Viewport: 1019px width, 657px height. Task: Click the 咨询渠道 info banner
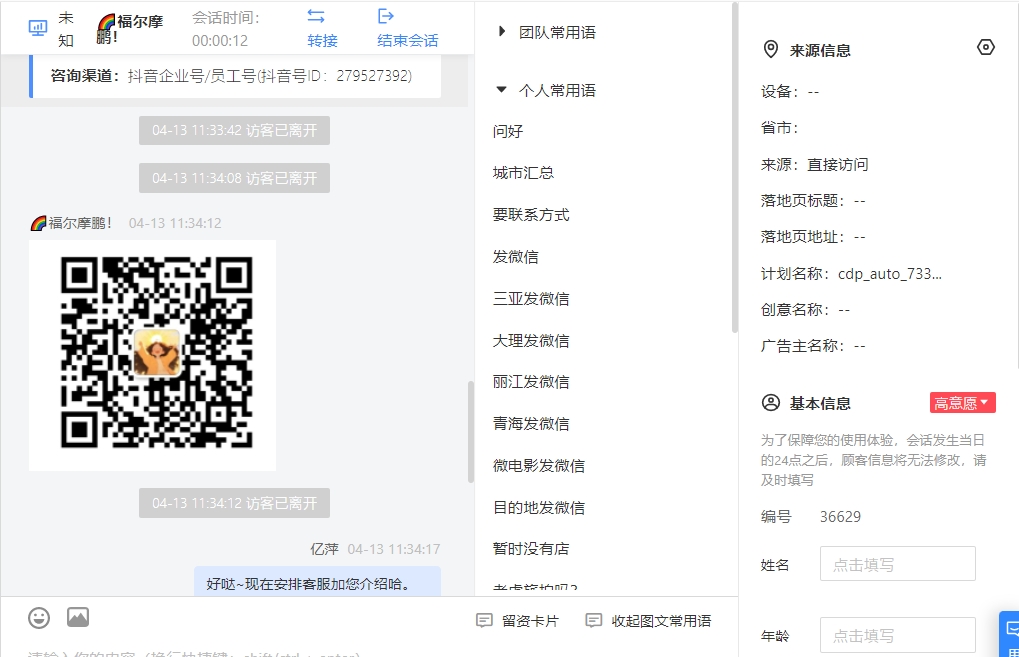tap(235, 76)
